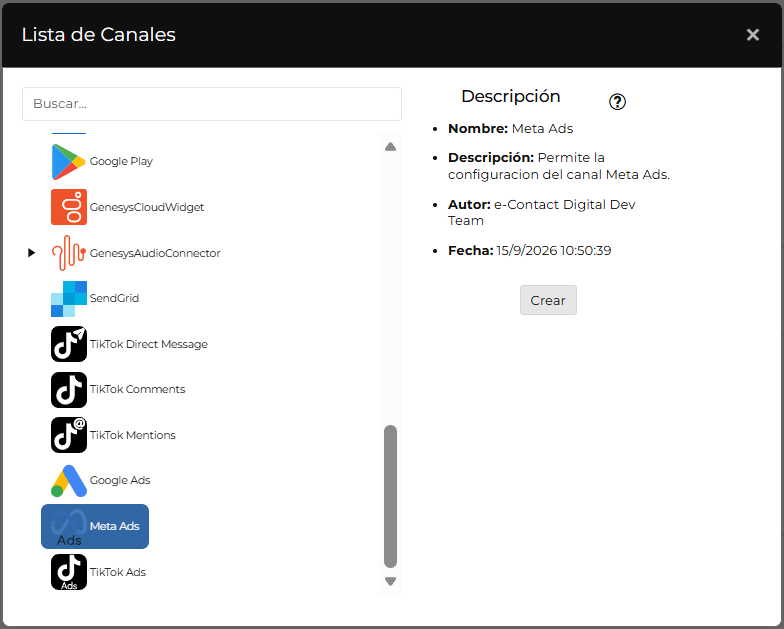Select the "GenesysCloudWidget" label

147,207
